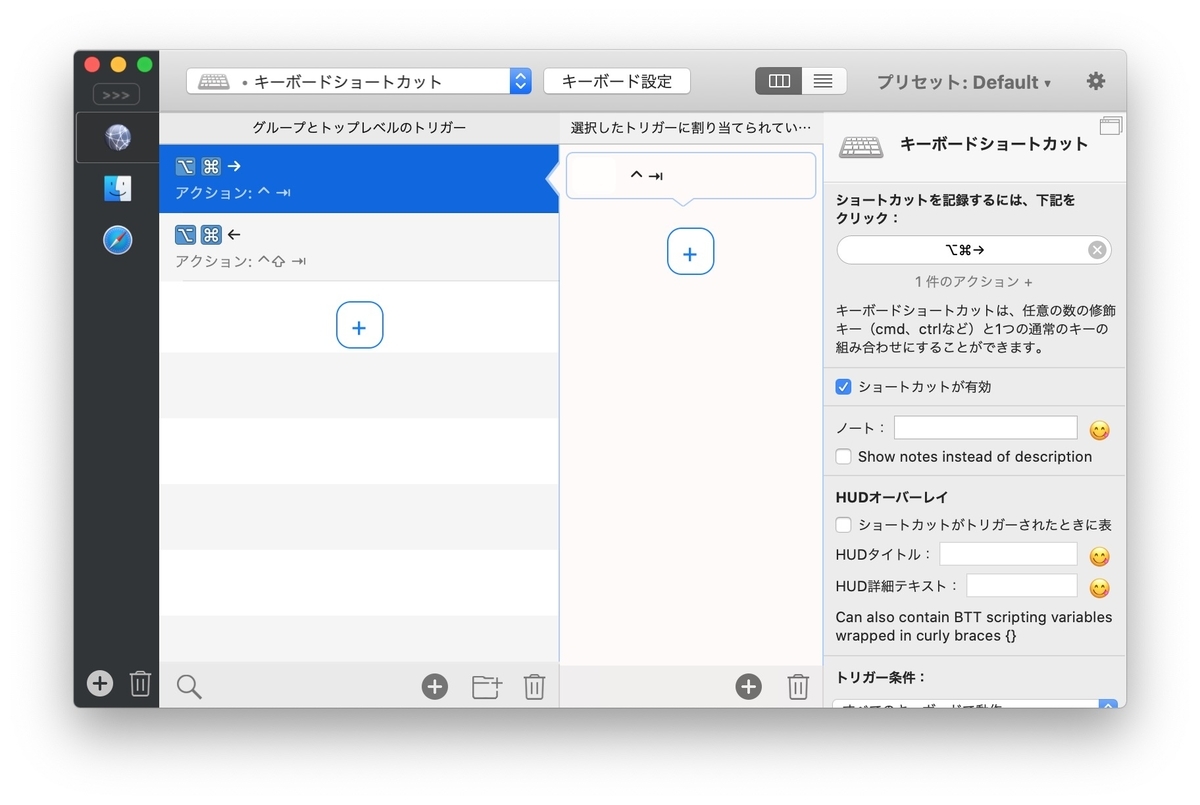The width and height of the screenshot is (1200, 805).
Task: Open emoji picker next to HUDタイトル
Action: click(x=1099, y=557)
